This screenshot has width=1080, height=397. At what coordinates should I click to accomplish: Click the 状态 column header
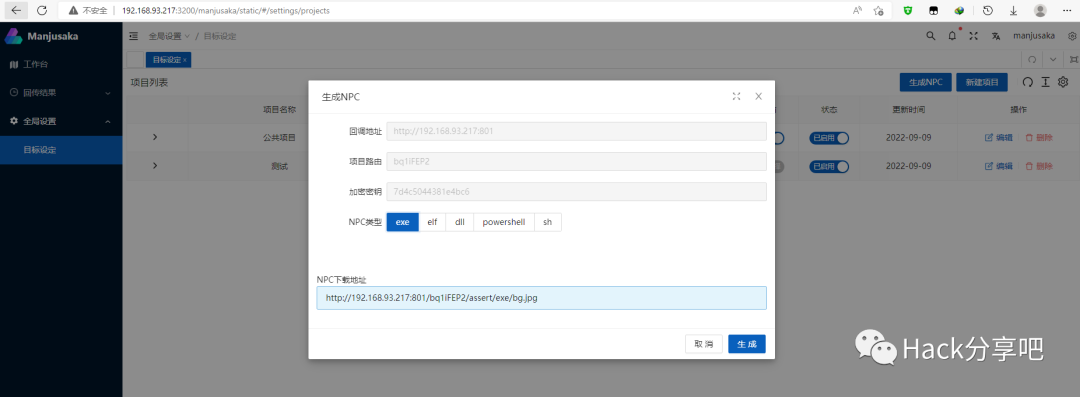(829, 110)
